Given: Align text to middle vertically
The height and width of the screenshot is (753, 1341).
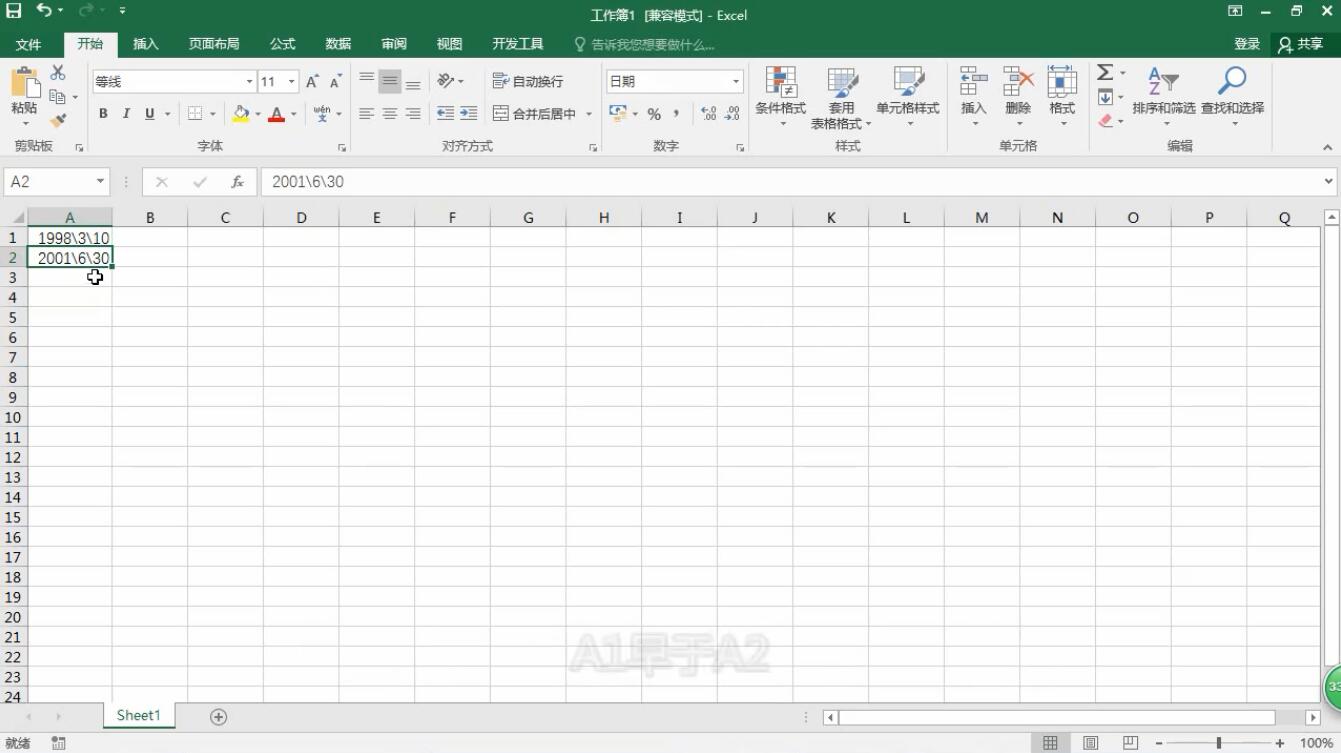Looking at the screenshot, I should coord(390,81).
